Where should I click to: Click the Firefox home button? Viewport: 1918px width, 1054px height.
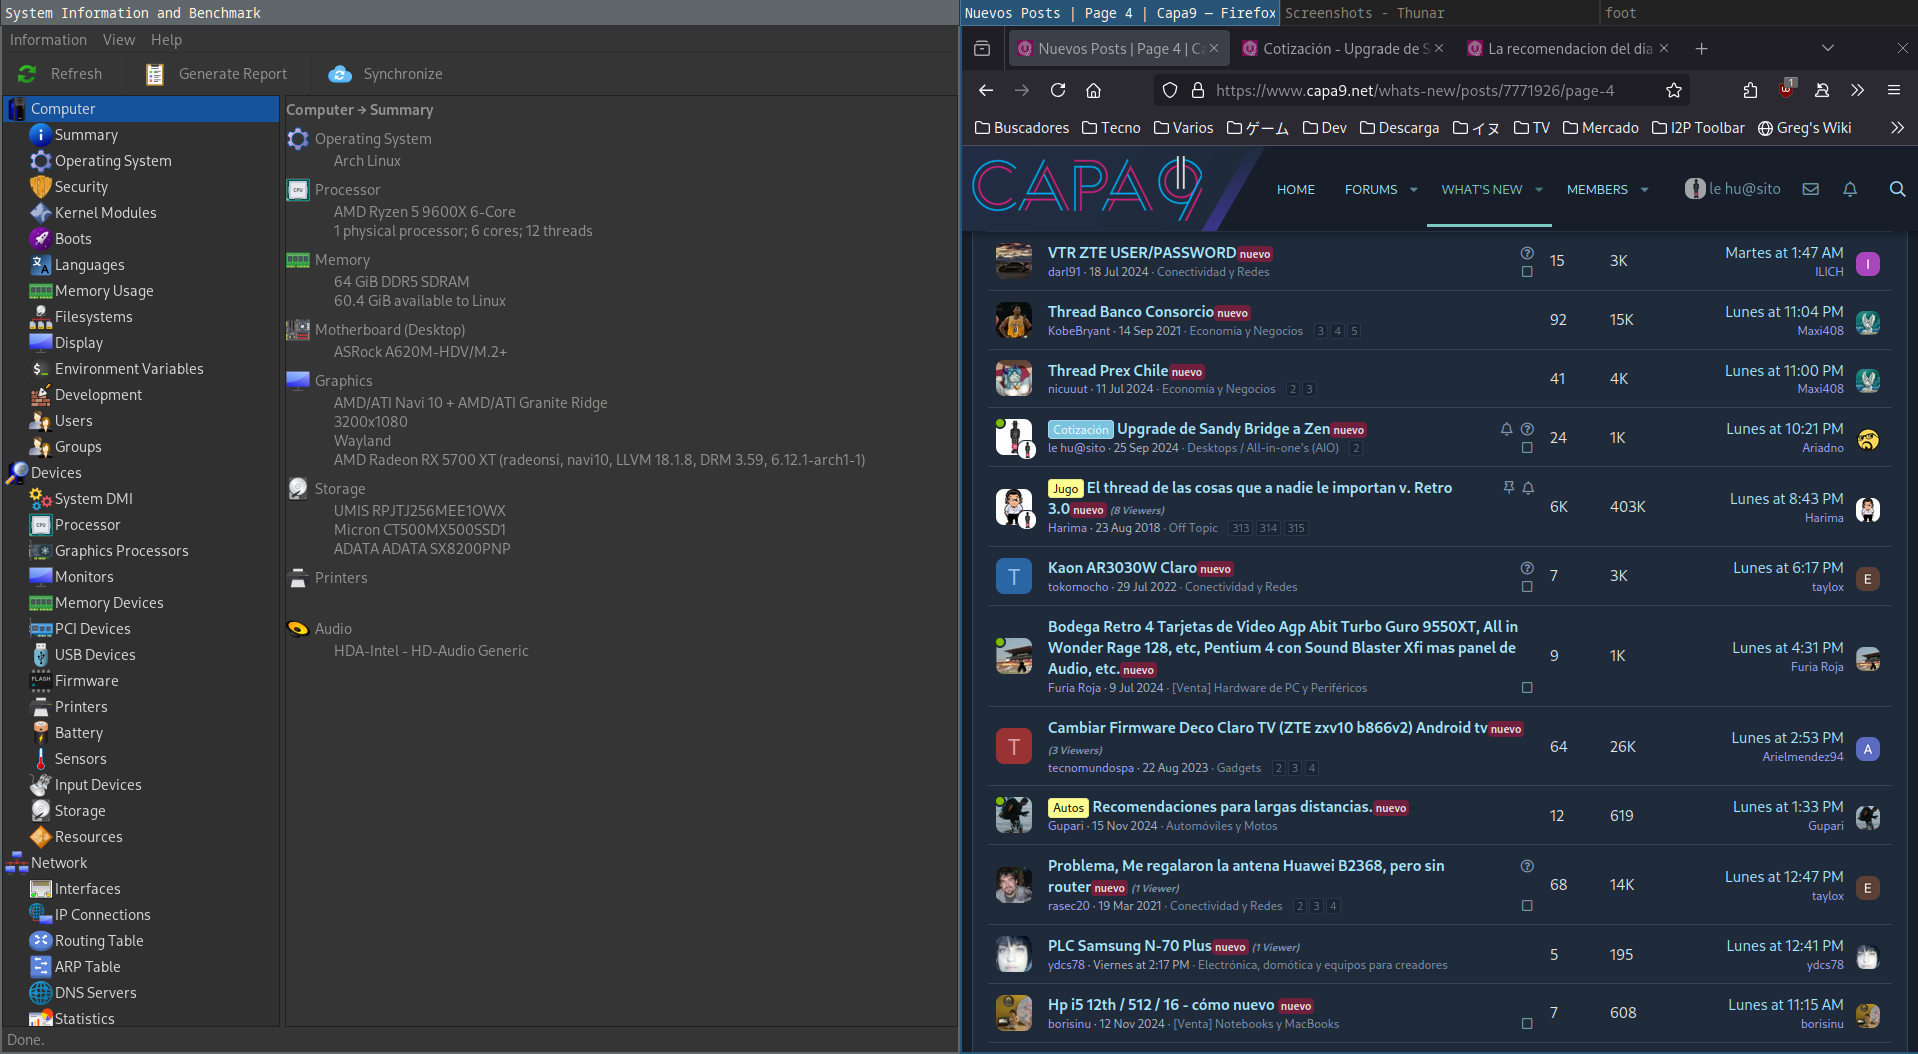1093,90
